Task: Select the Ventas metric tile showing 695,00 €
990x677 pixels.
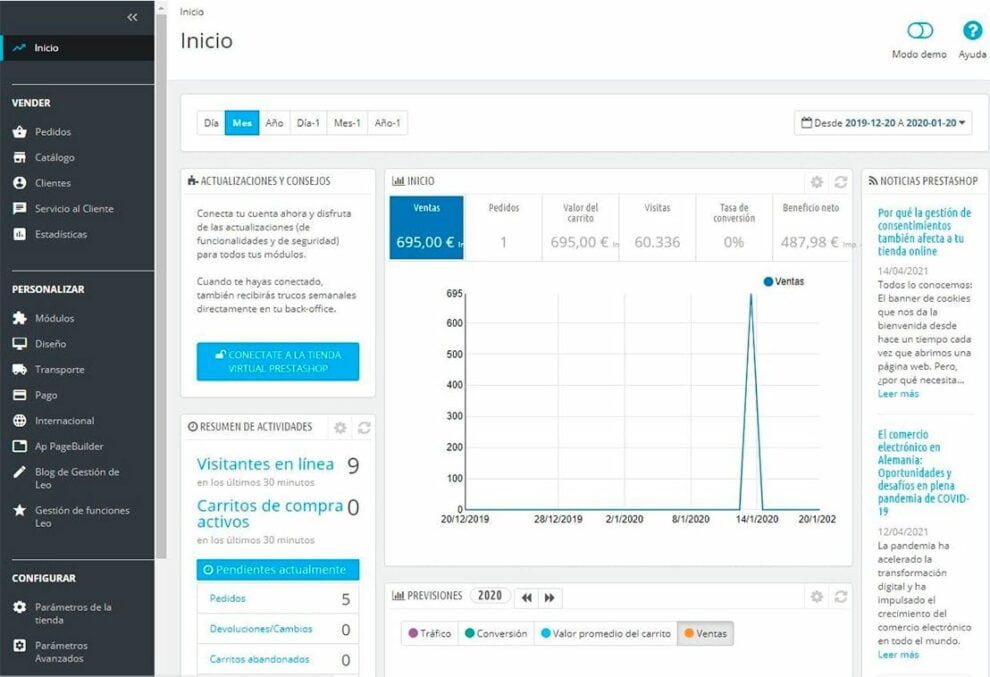Action: pos(426,227)
